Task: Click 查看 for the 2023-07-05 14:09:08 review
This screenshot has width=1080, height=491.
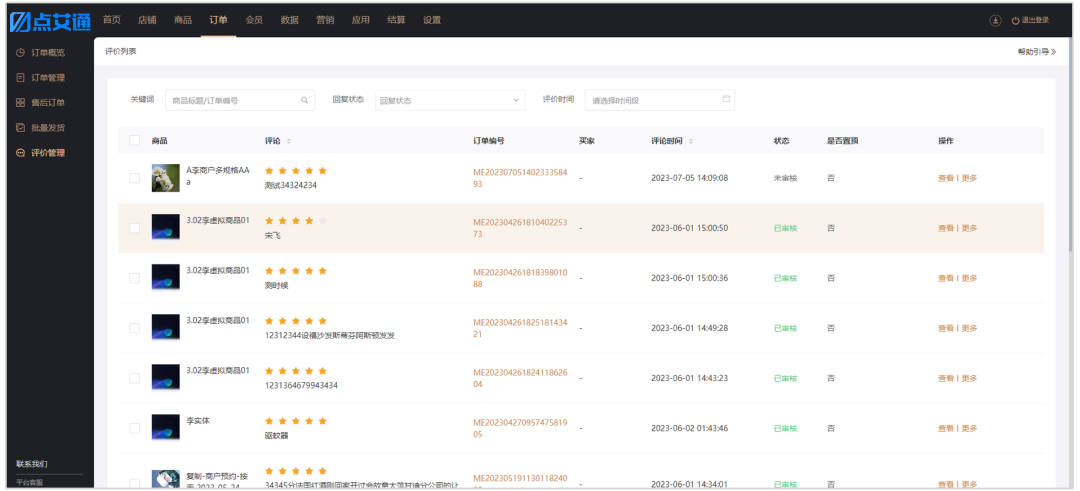Action: 946,178
